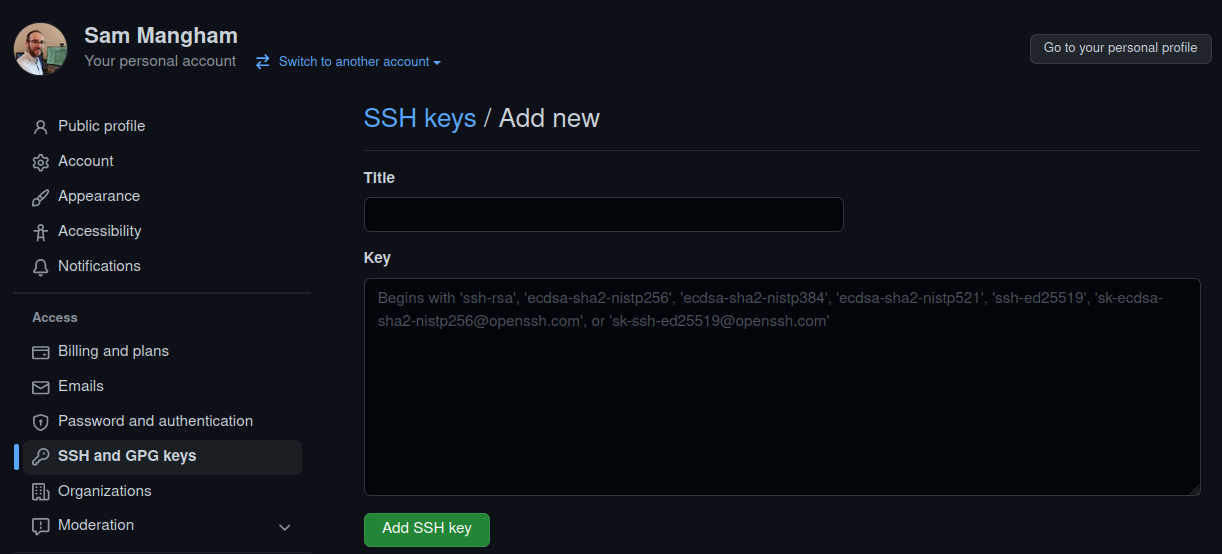
Task: Follow the SSH keys breadcrumb link
Action: pos(420,118)
